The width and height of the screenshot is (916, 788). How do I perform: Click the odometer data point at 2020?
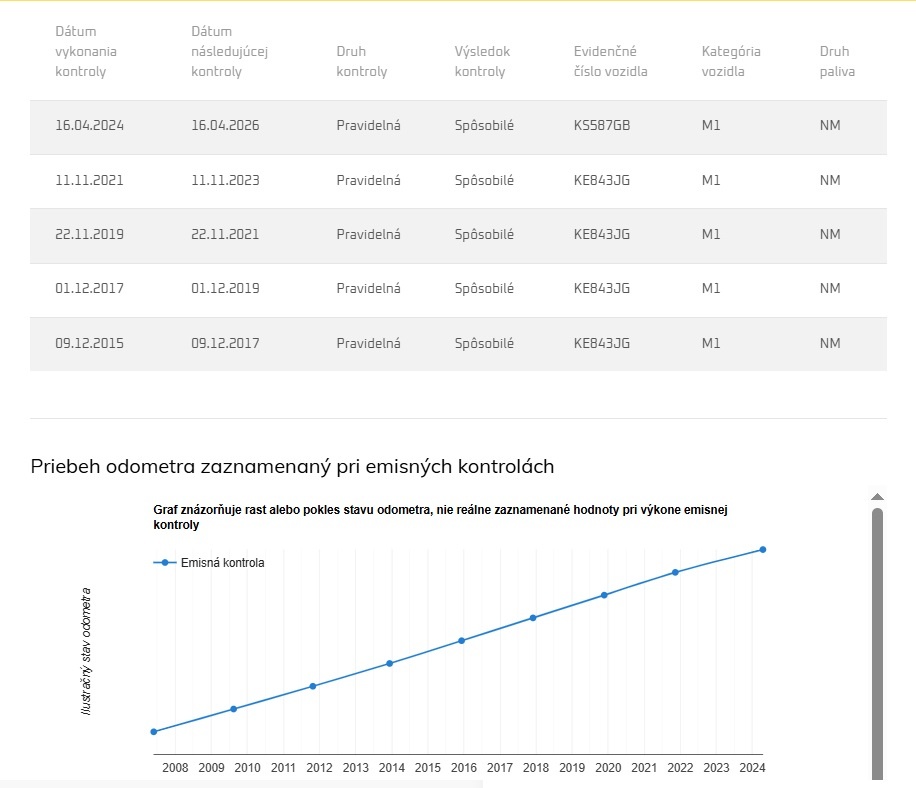coord(604,596)
